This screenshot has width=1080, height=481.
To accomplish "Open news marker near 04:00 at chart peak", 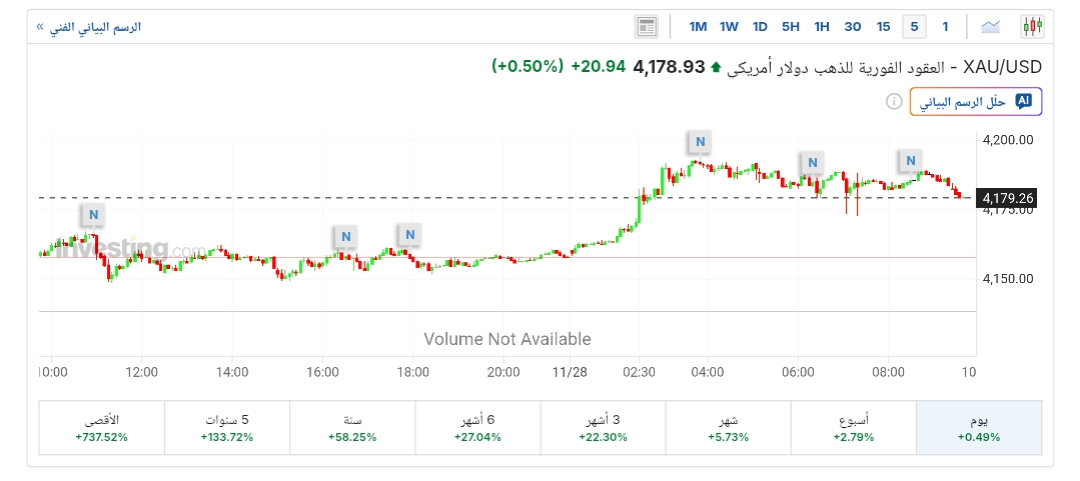I will tap(700, 142).
